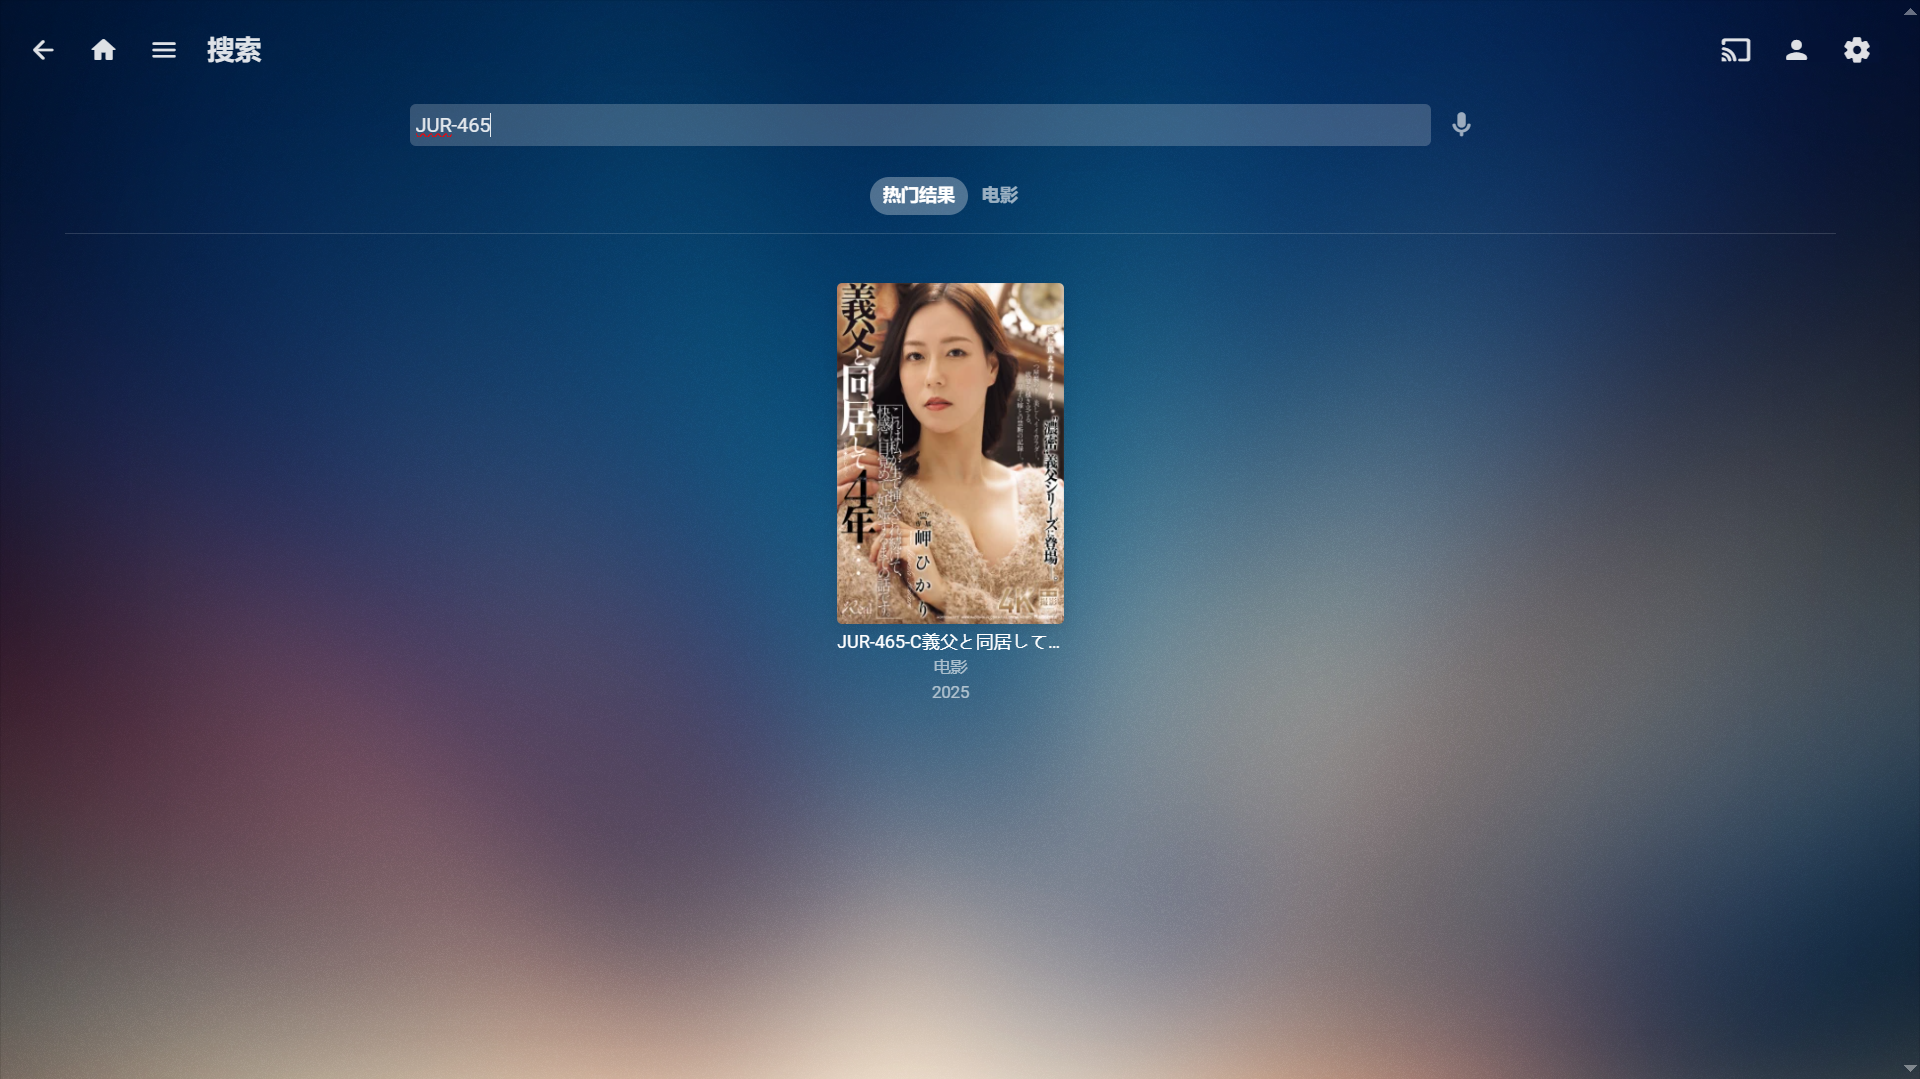
Task: Open the Home screen icon
Action: click(103, 50)
